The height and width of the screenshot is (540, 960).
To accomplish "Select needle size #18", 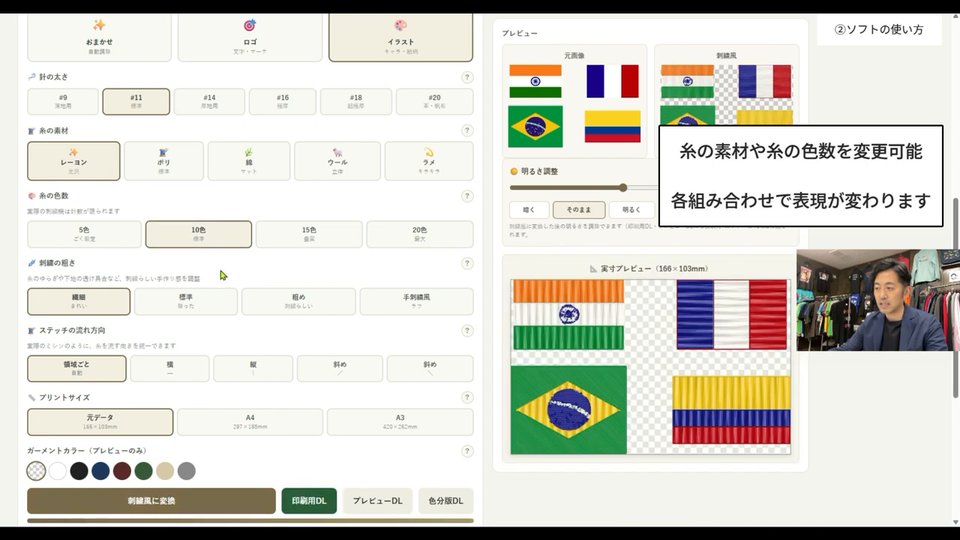I will pyautogui.click(x=356, y=102).
